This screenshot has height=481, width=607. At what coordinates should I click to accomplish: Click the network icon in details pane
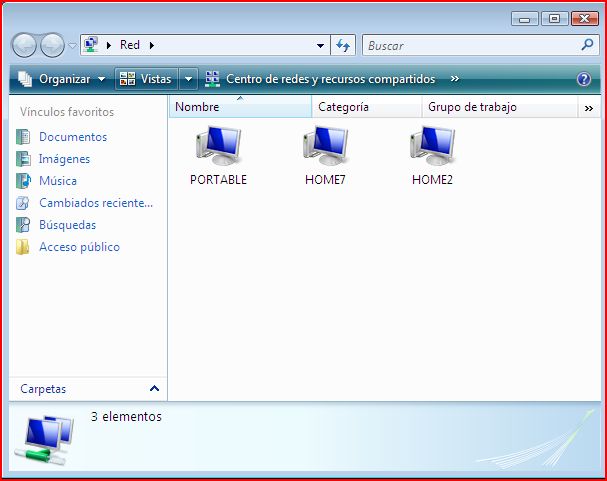click(44, 440)
